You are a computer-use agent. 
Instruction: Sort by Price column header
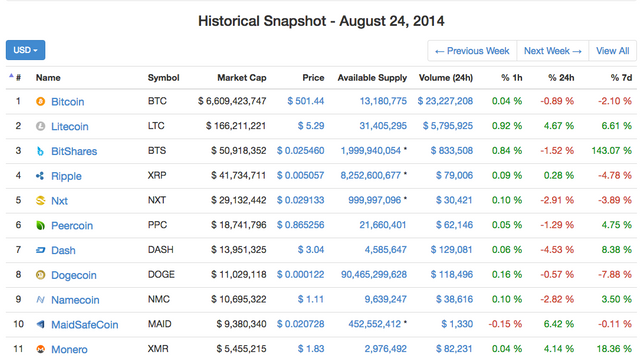(x=313, y=78)
